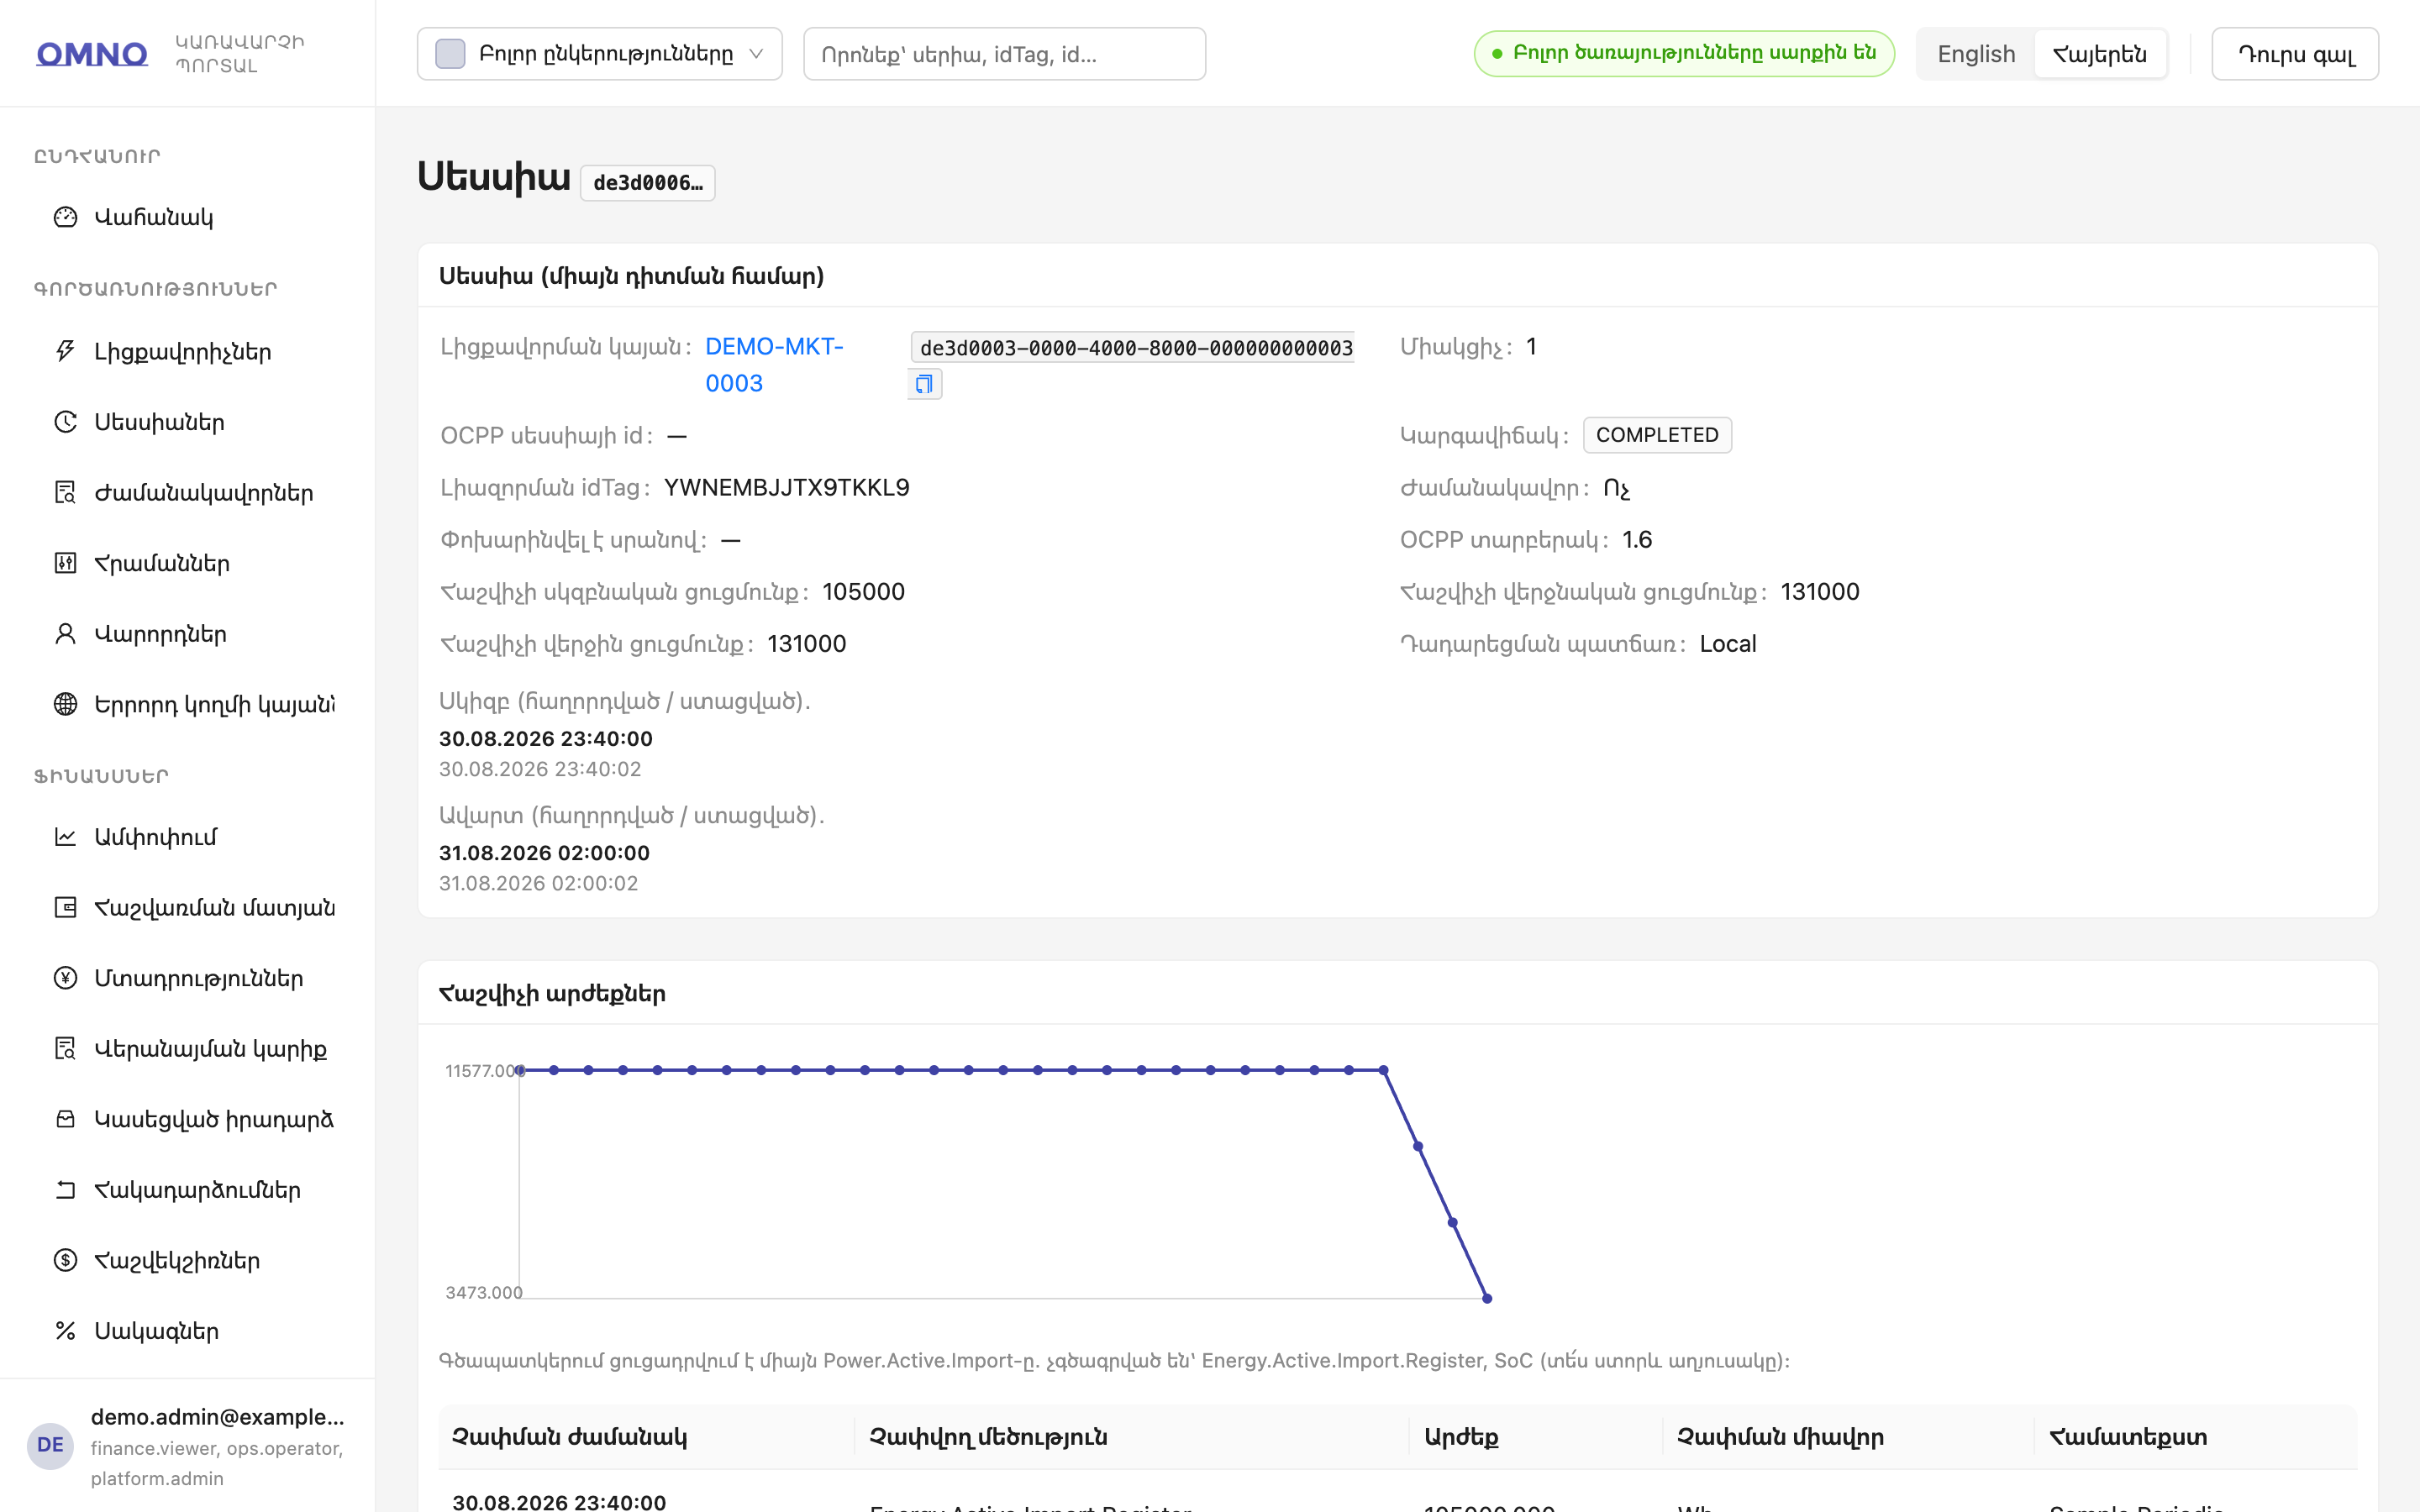Viewport: 2420px width, 1512px height.
Task: Click the Local stop reason value
Action: click(x=1728, y=644)
